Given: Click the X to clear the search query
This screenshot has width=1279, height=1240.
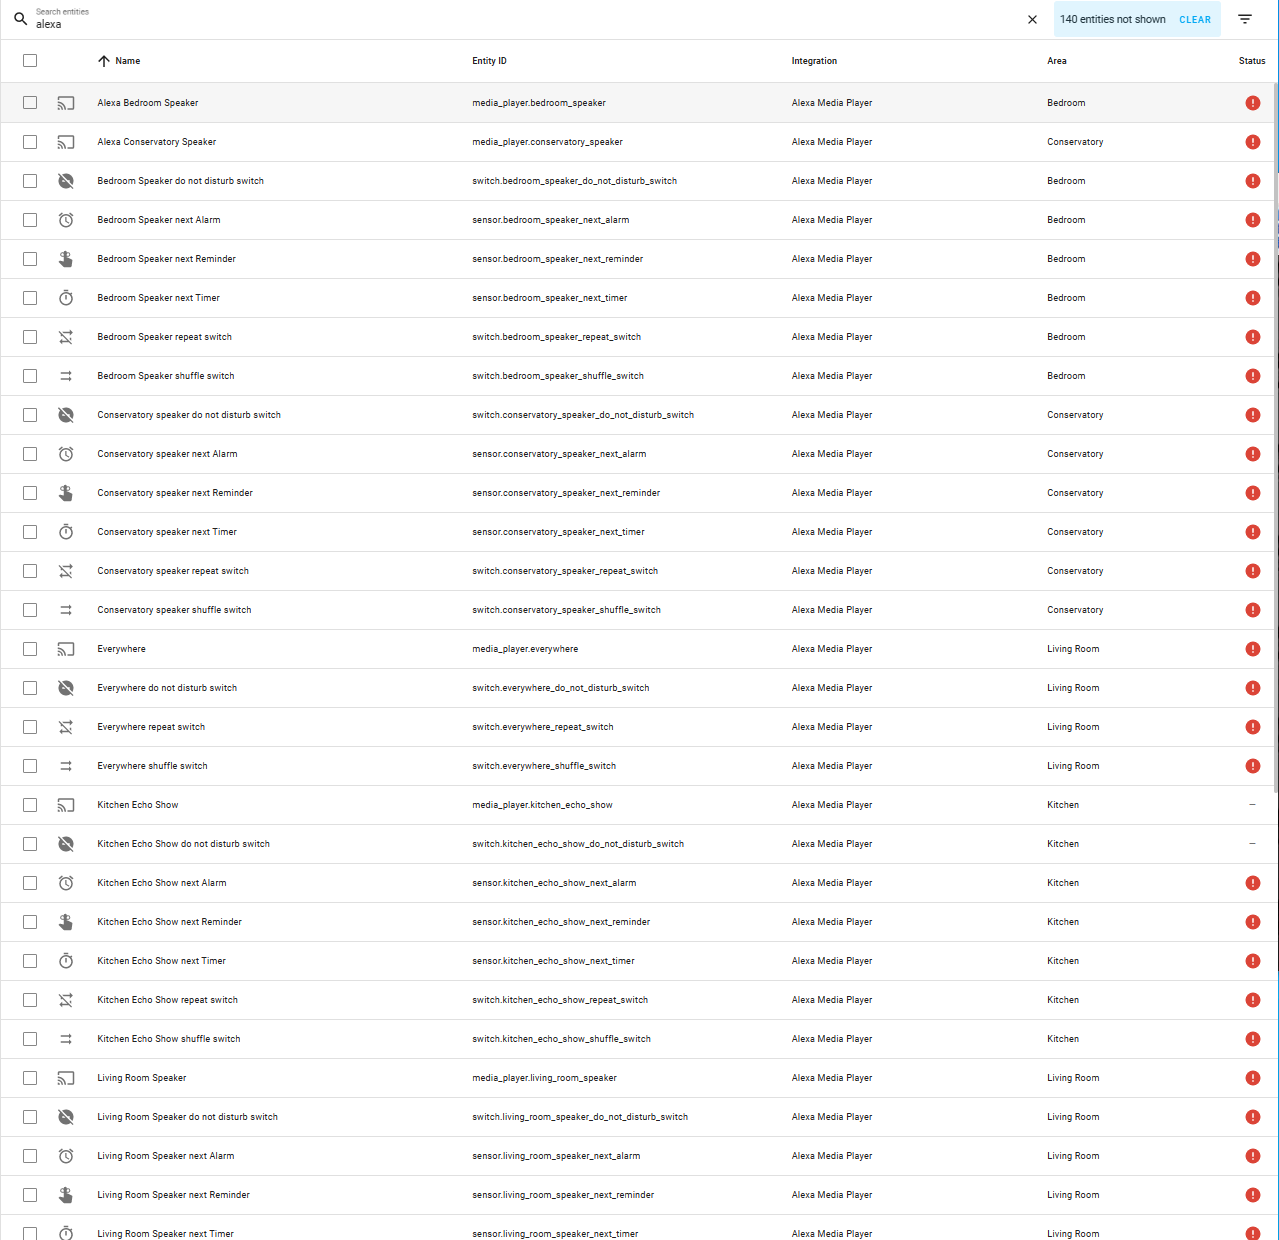Looking at the screenshot, I should [x=1031, y=19].
